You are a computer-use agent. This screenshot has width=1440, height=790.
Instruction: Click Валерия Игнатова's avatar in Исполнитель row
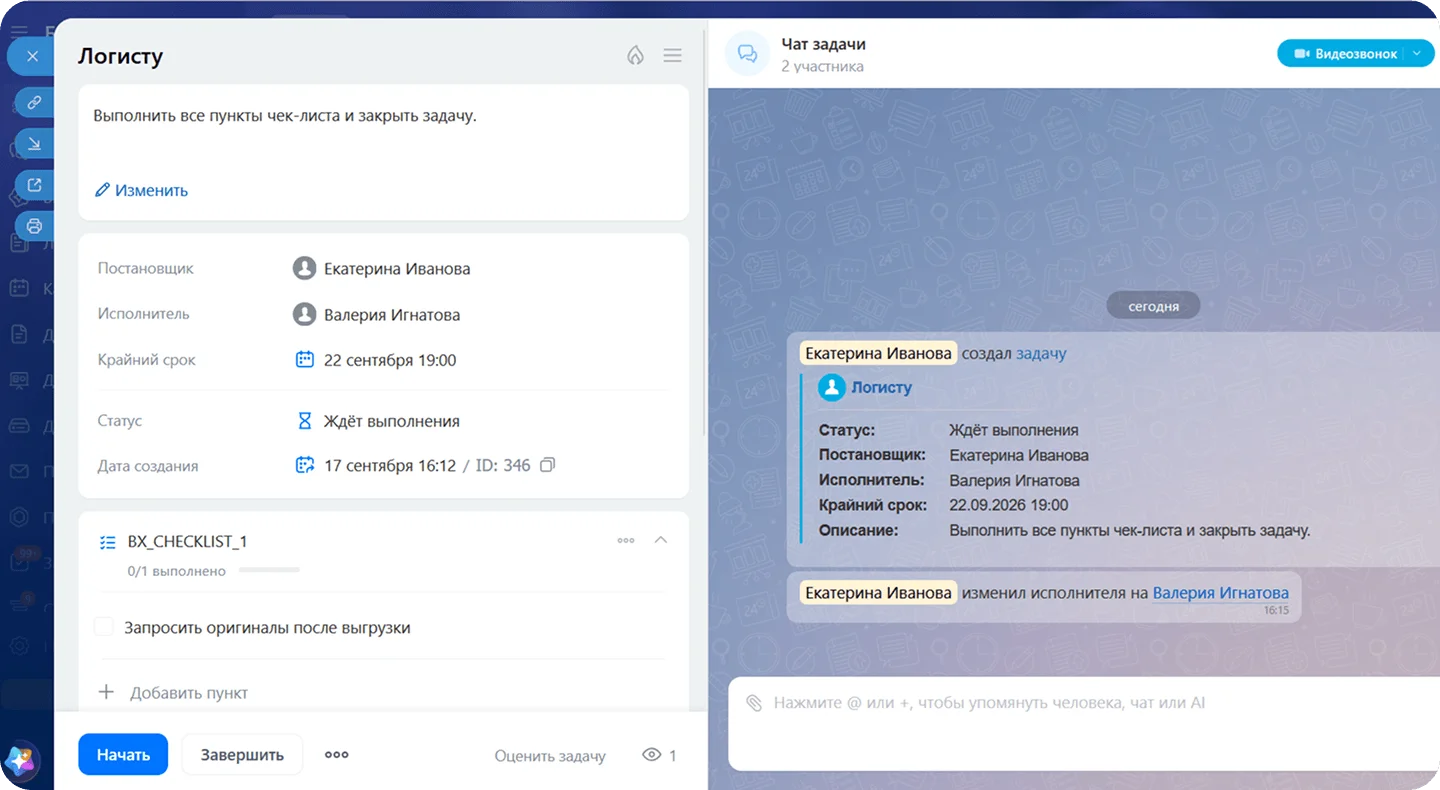tap(304, 314)
